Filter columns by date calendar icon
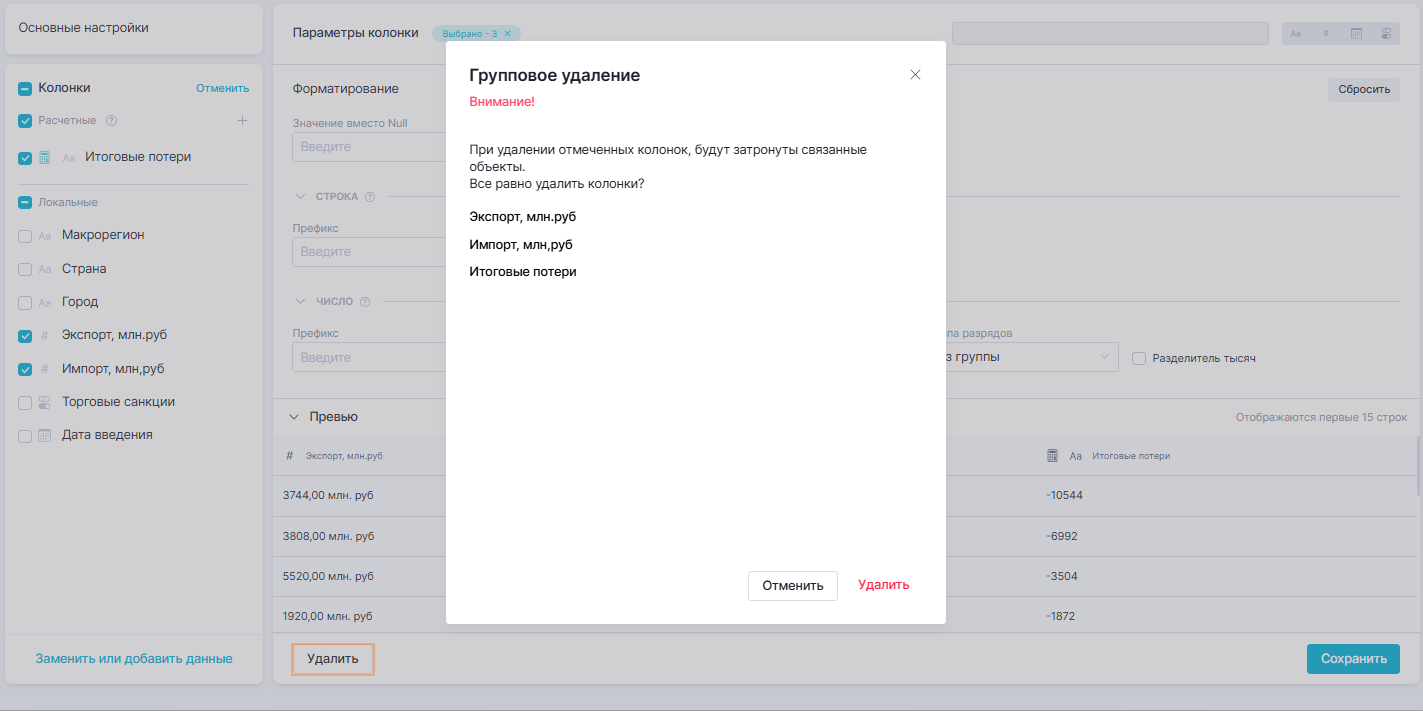1423x711 pixels. click(1357, 34)
